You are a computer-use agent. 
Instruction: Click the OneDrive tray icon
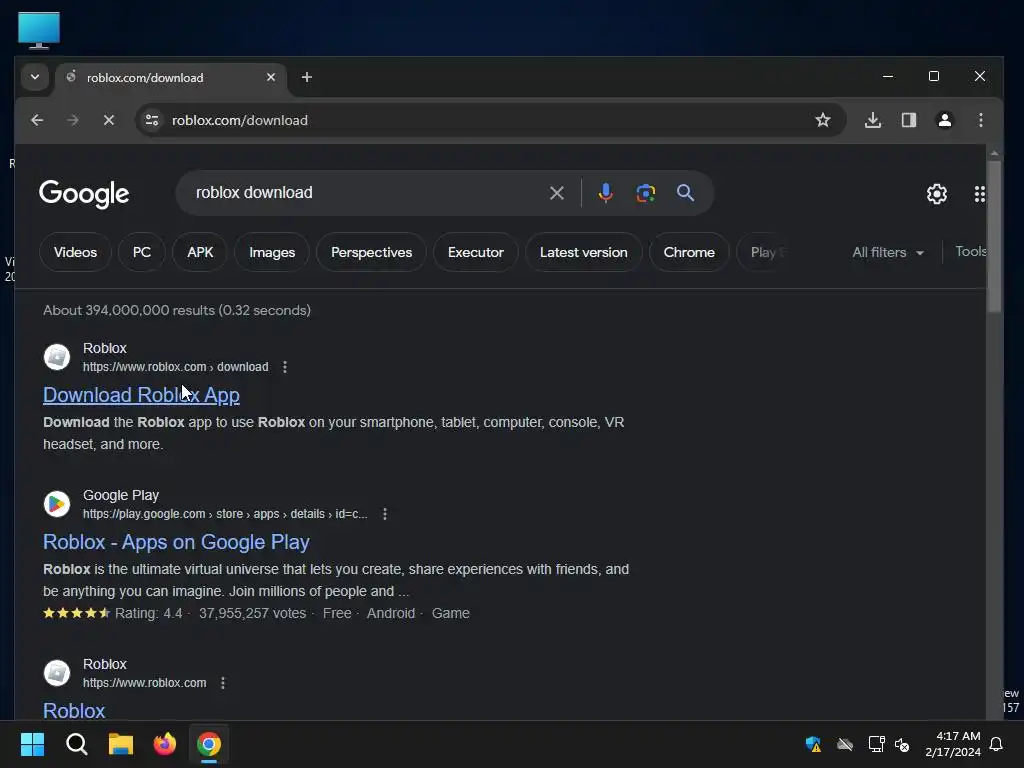click(x=845, y=744)
